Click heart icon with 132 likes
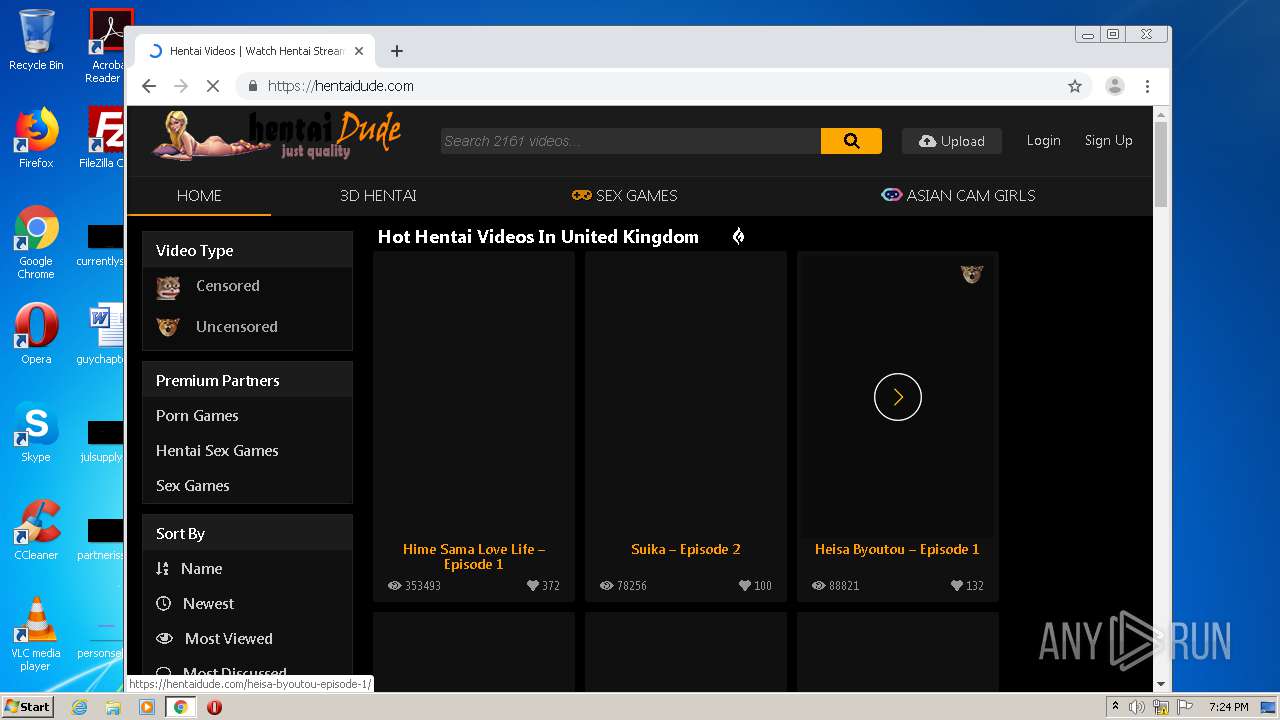This screenshot has width=1280, height=720. (956, 586)
